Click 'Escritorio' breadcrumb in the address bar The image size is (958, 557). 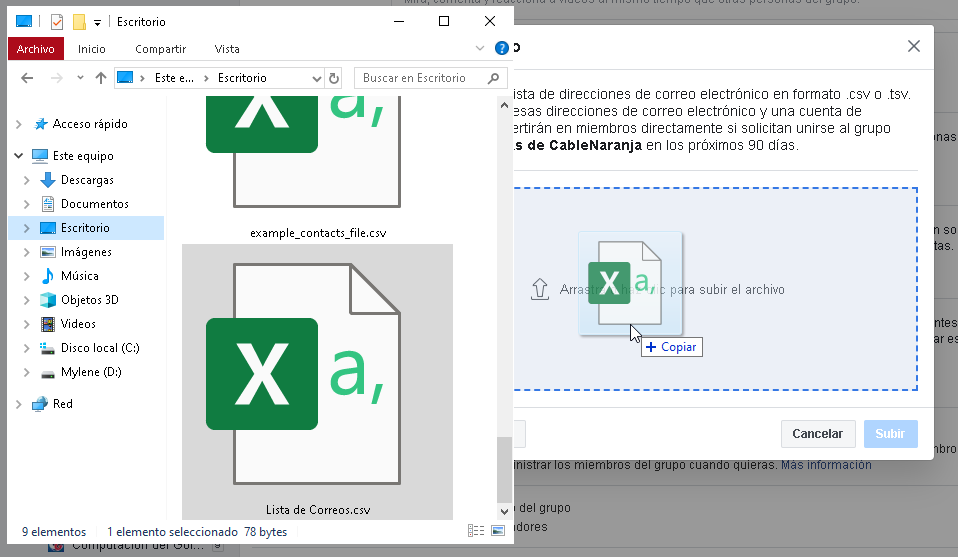pyautogui.click(x=242, y=78)
